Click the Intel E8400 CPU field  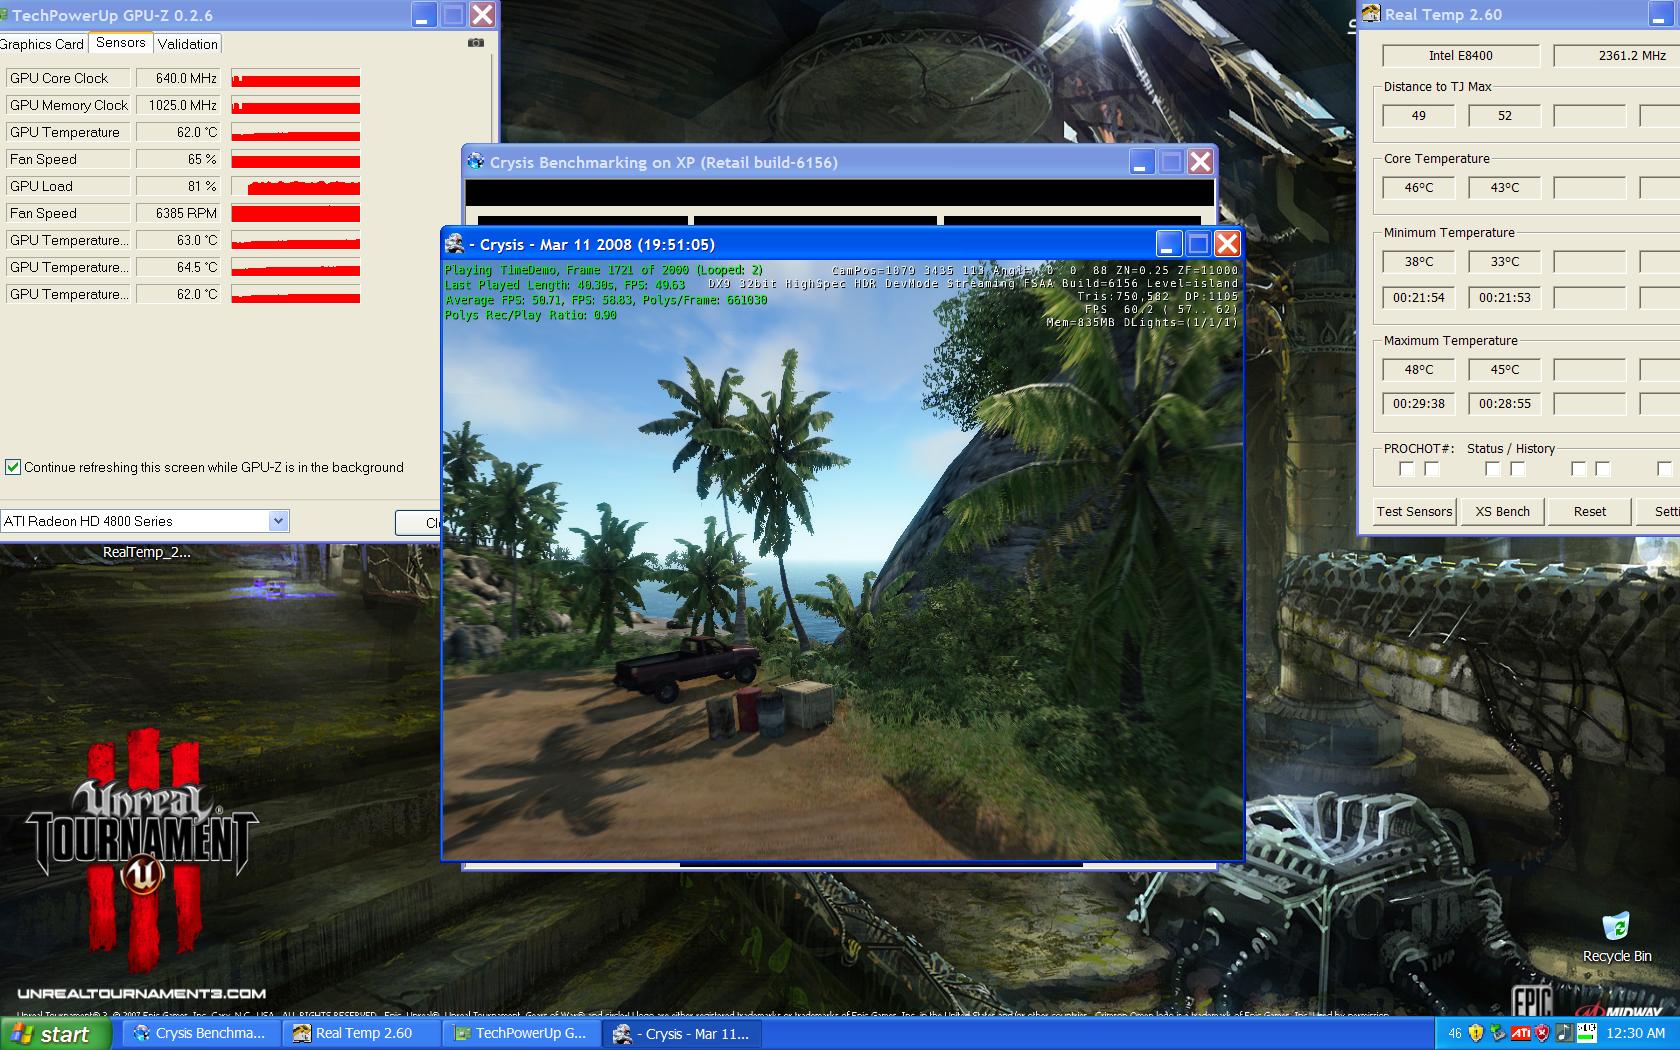coord(1460,56)
